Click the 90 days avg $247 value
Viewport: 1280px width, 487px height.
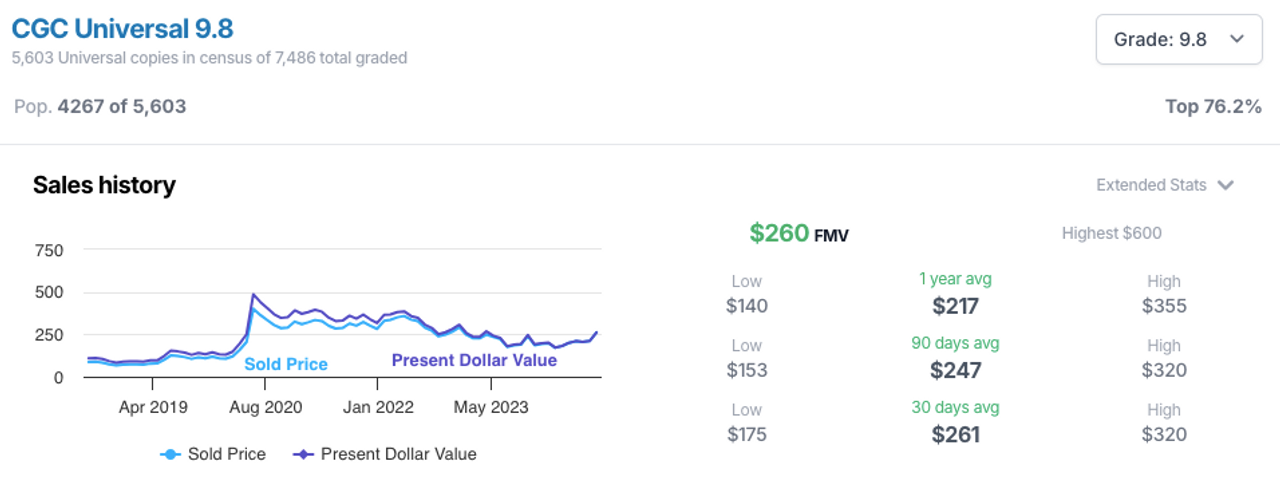955,370
